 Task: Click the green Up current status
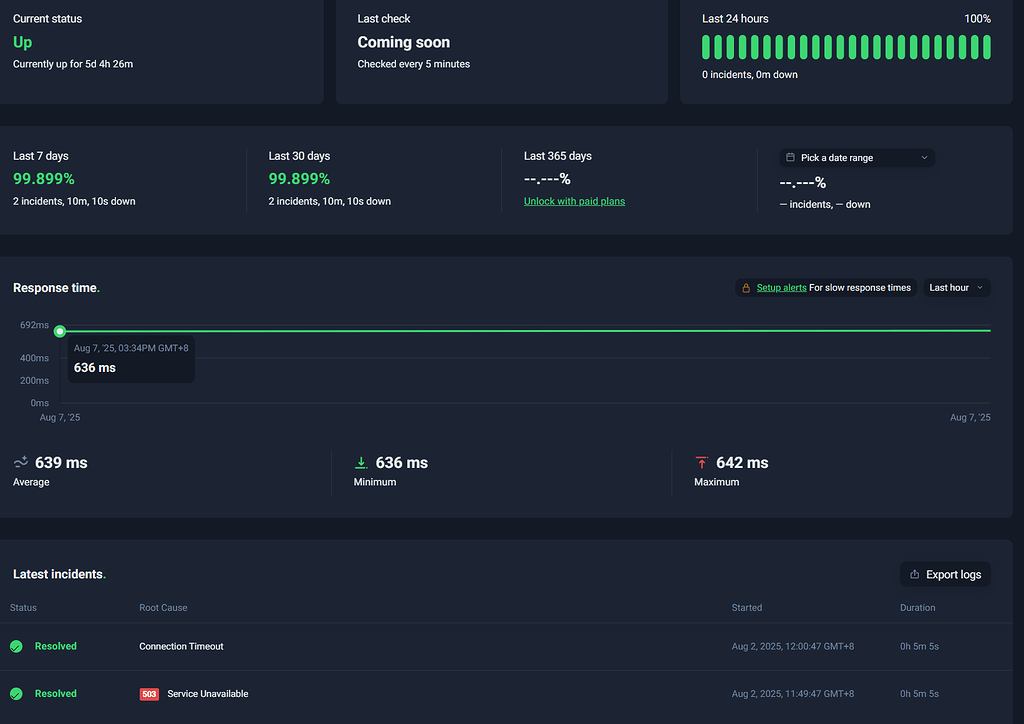coord(22,42)
